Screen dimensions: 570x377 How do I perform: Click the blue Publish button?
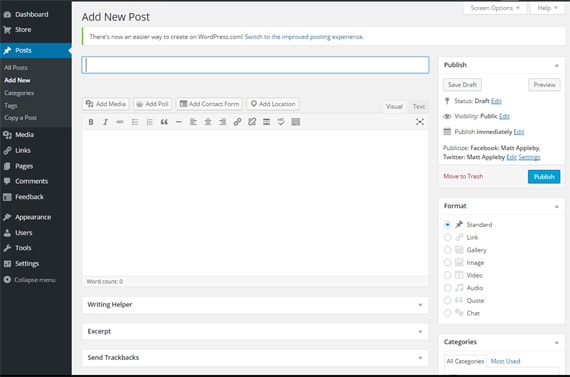tap(544, 177)
